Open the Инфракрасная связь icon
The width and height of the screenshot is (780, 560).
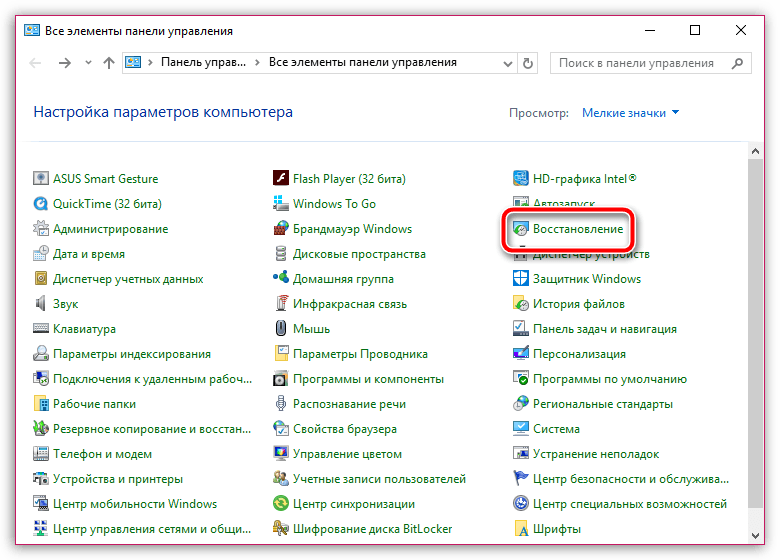tap(281, 303)
